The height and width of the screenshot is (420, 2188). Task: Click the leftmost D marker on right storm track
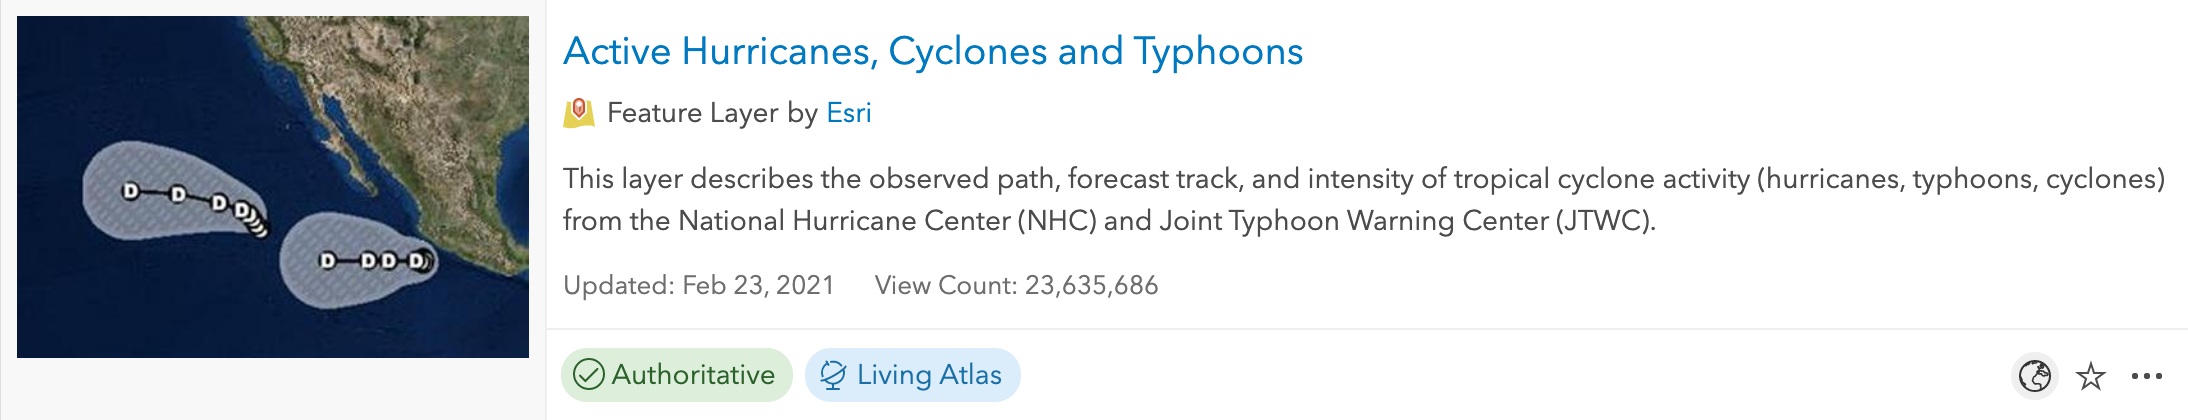tap(327, 261)
